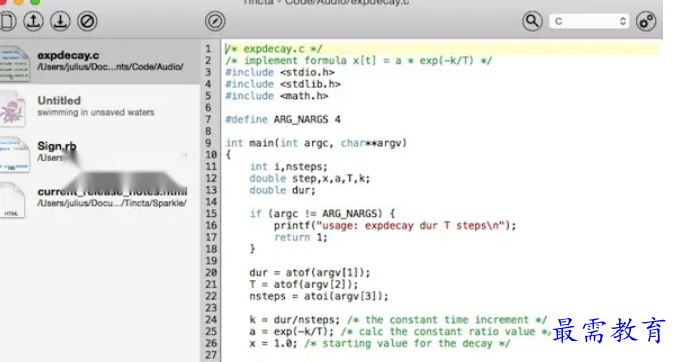Click the new document toolbar icon

[7, 21]
